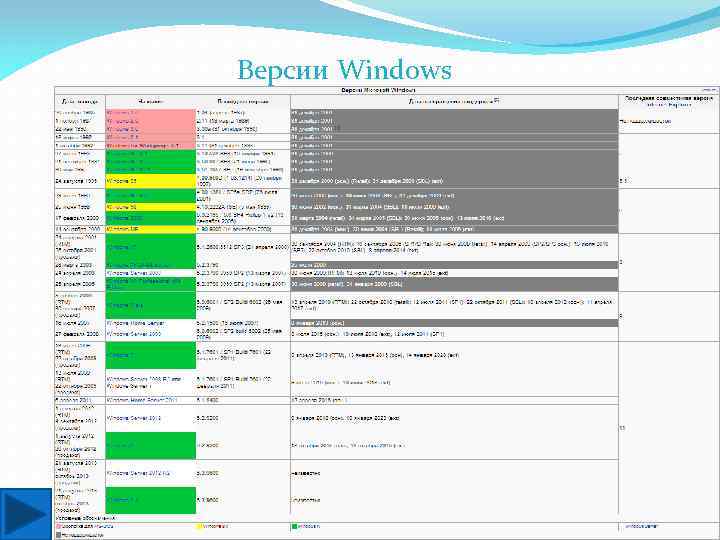Click the yellow 'Windows 95' cell
Screen dimensions: 720x540
click(x=151, y=181)
